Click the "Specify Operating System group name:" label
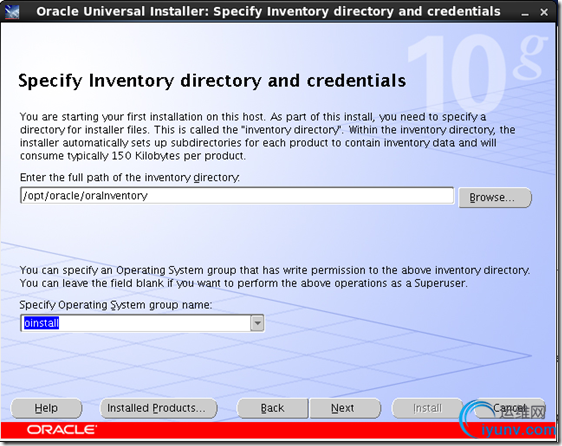The image size is (562, 446). (x=116, y=305)
